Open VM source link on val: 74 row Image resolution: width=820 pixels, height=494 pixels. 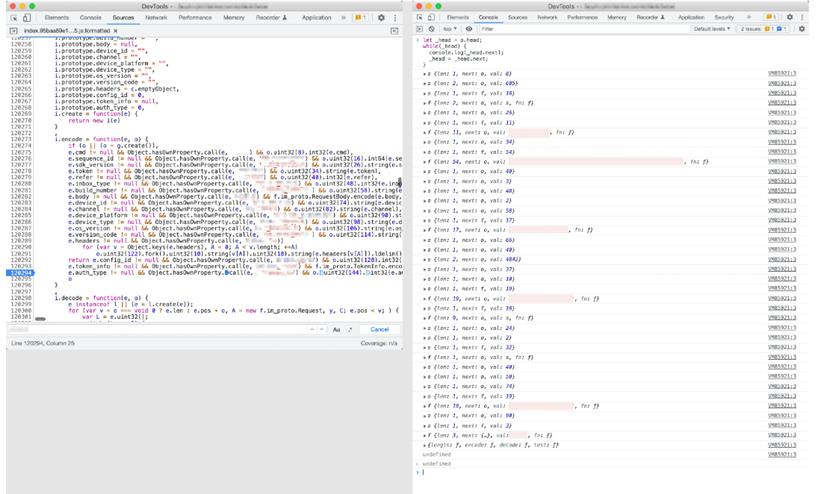click(x=782, y=387)
